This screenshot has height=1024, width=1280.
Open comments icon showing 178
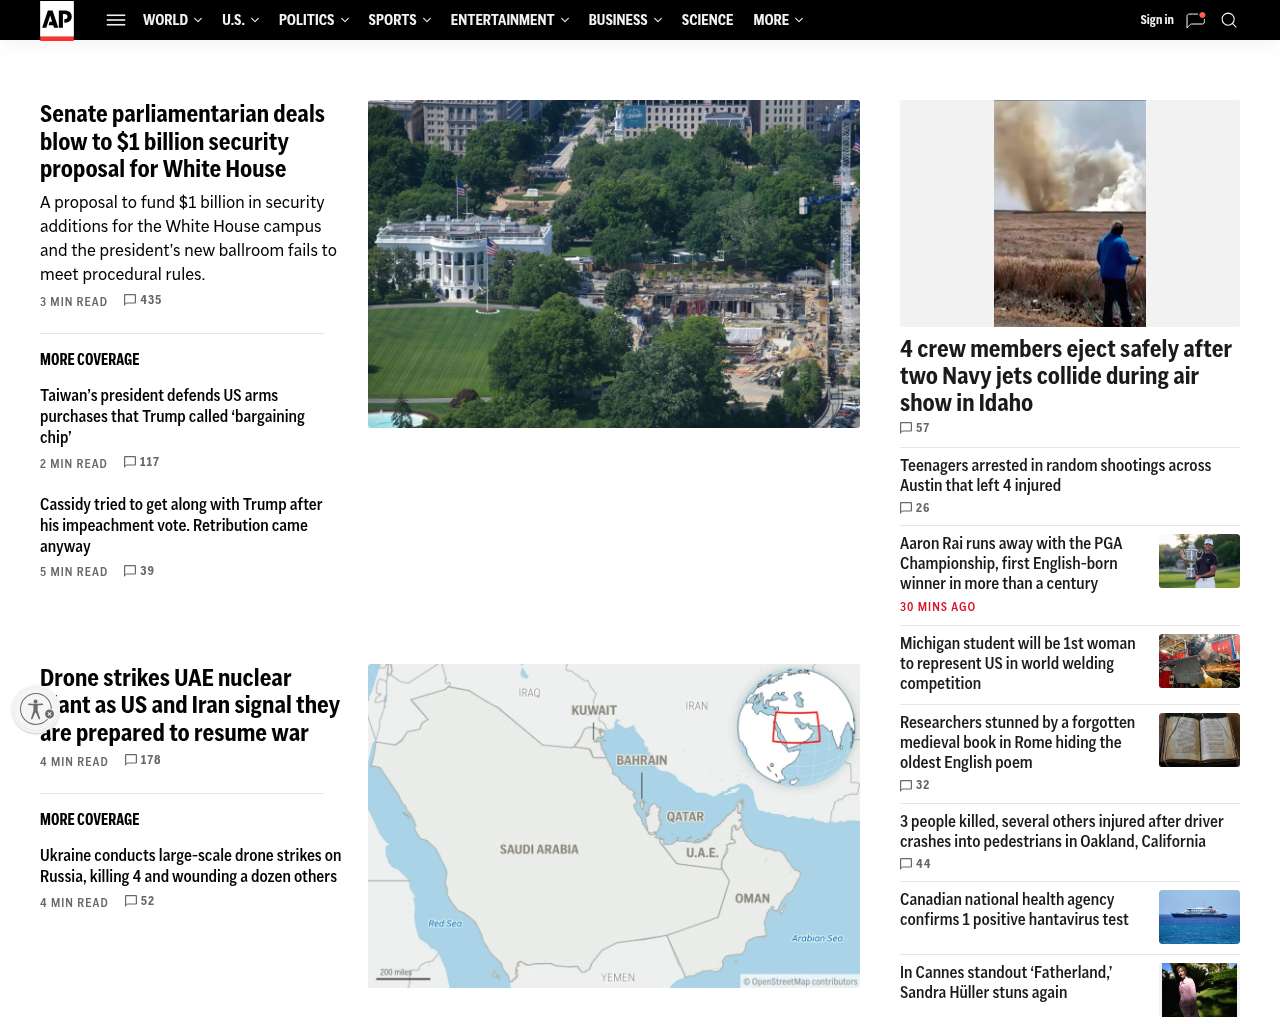131,760
